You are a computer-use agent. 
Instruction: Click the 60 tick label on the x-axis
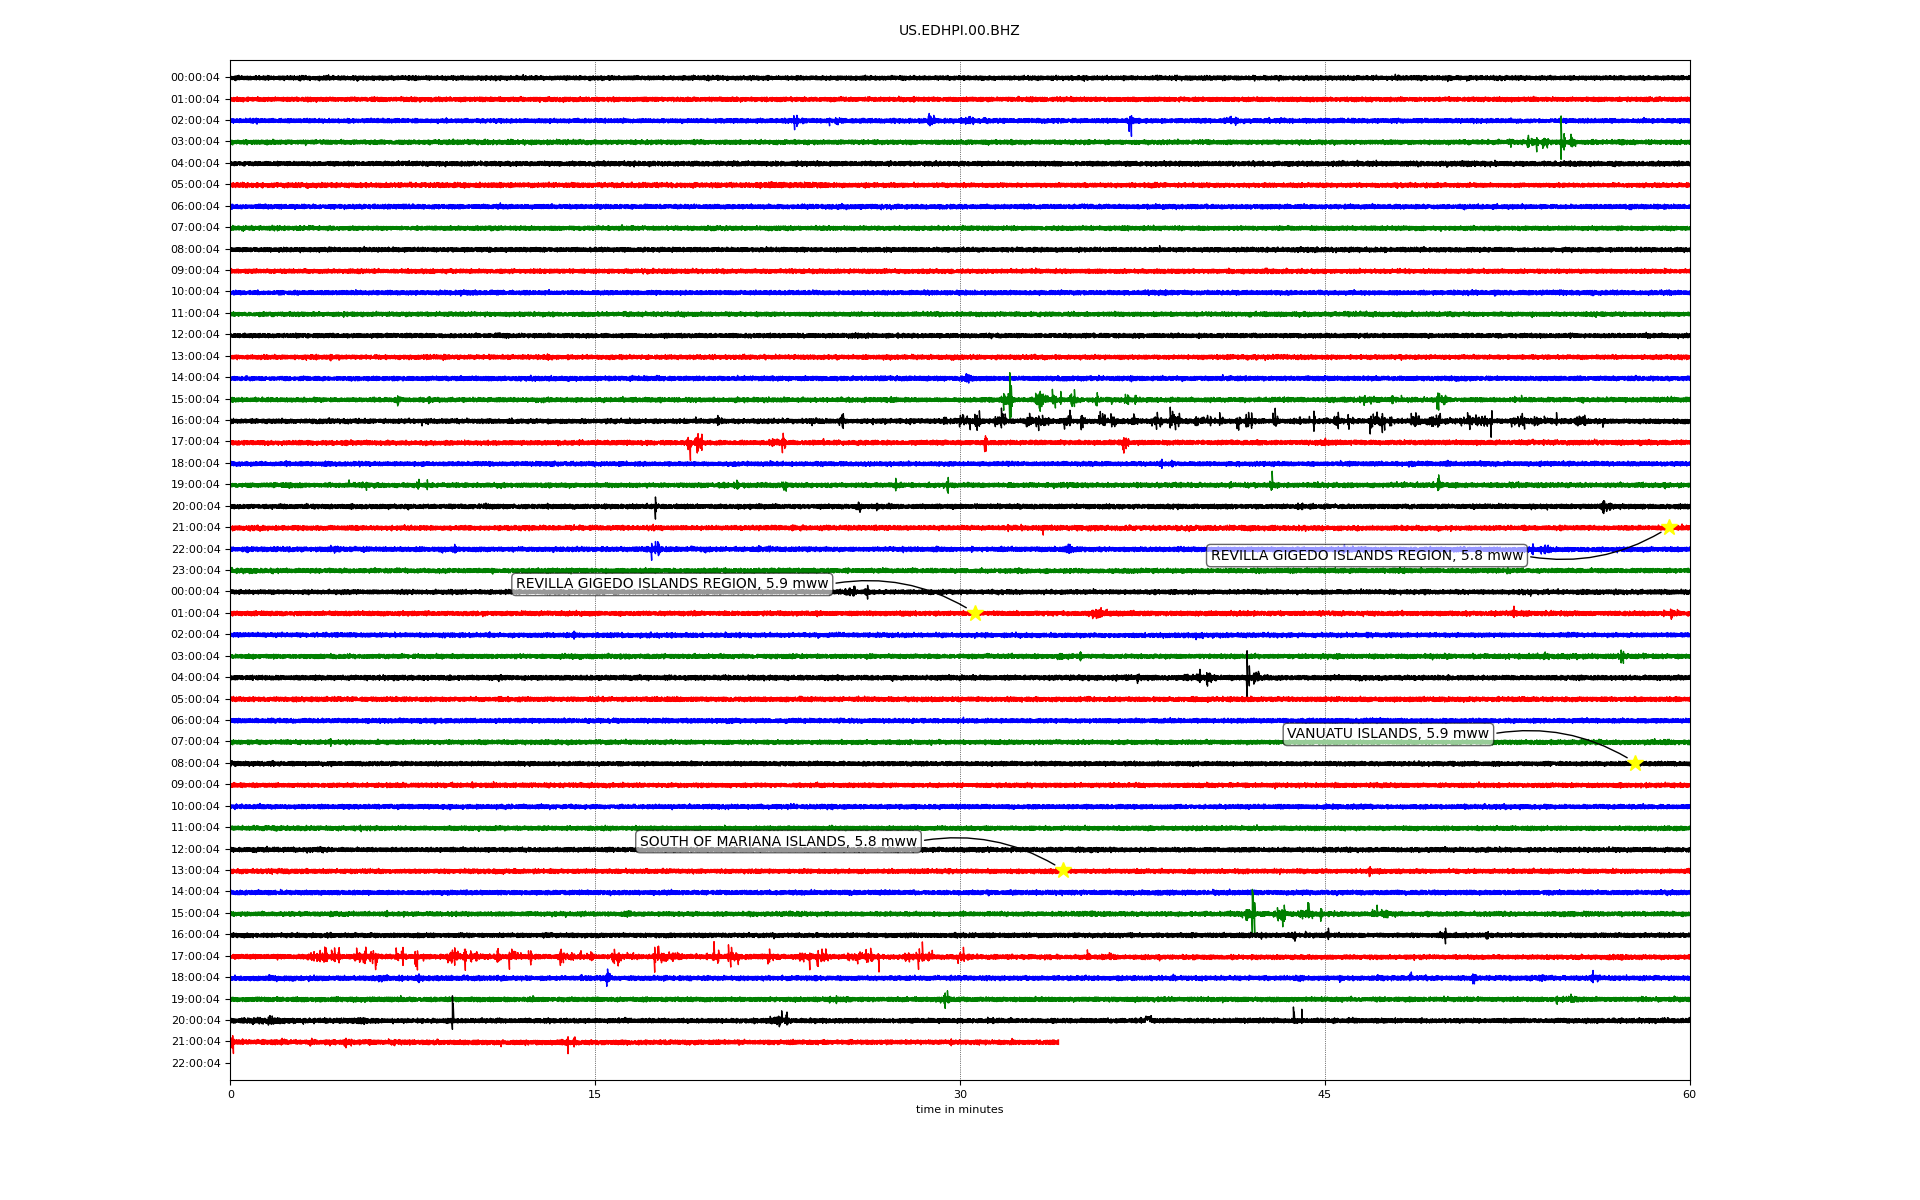pyautogui.click(x=1688, y=1094)
